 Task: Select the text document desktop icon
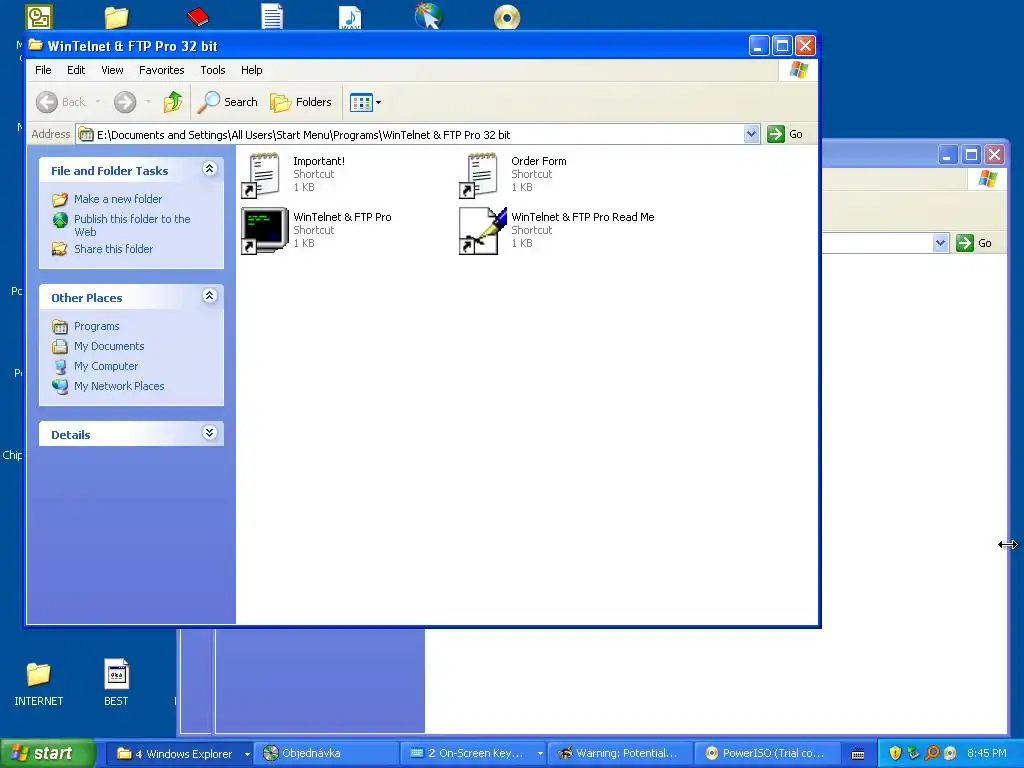pyautogui.click(x=272, y=16)
